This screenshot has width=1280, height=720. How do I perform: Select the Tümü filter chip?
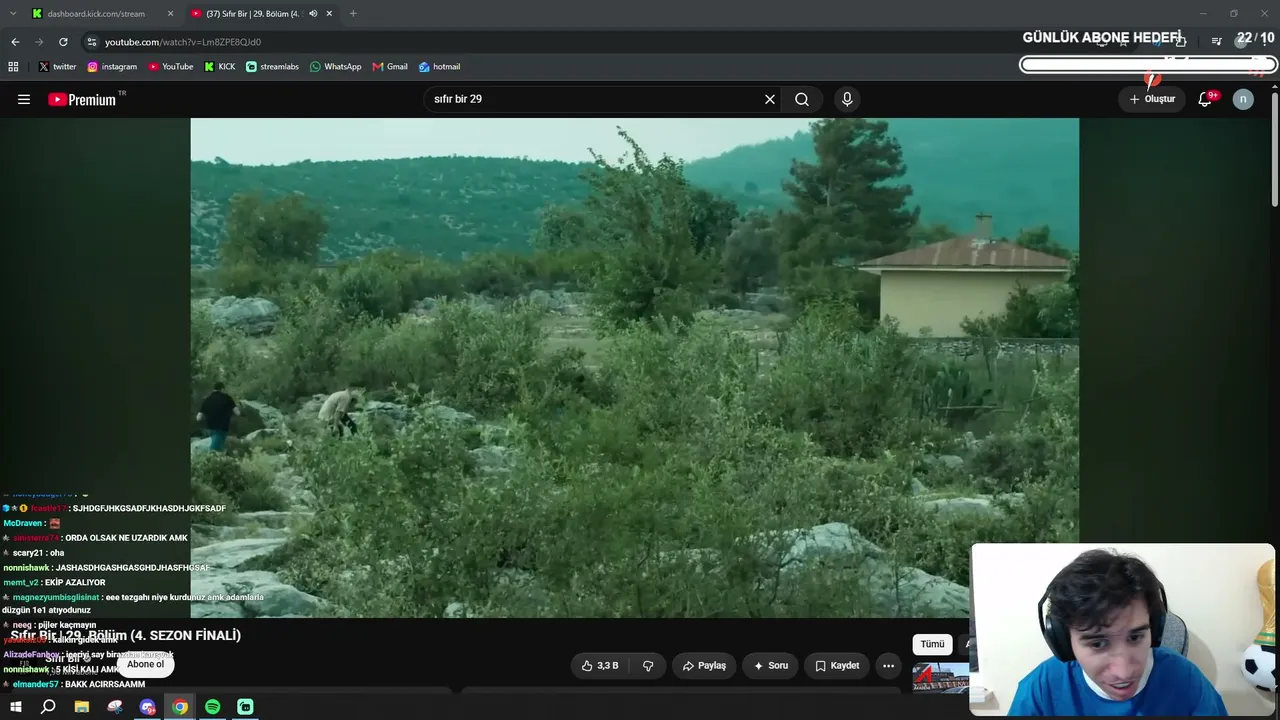coord(932,644)
